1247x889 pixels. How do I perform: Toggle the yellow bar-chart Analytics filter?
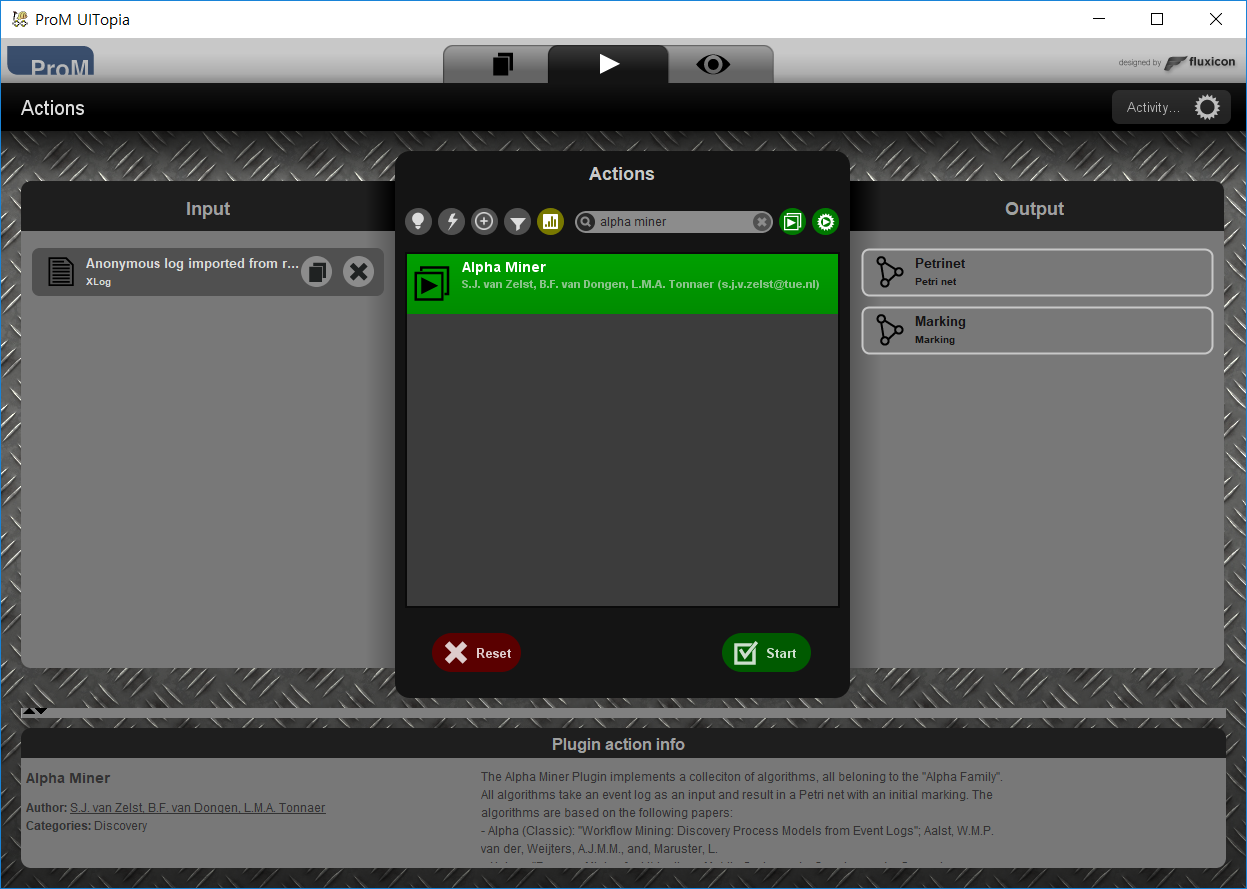click(x=550, y=221)
